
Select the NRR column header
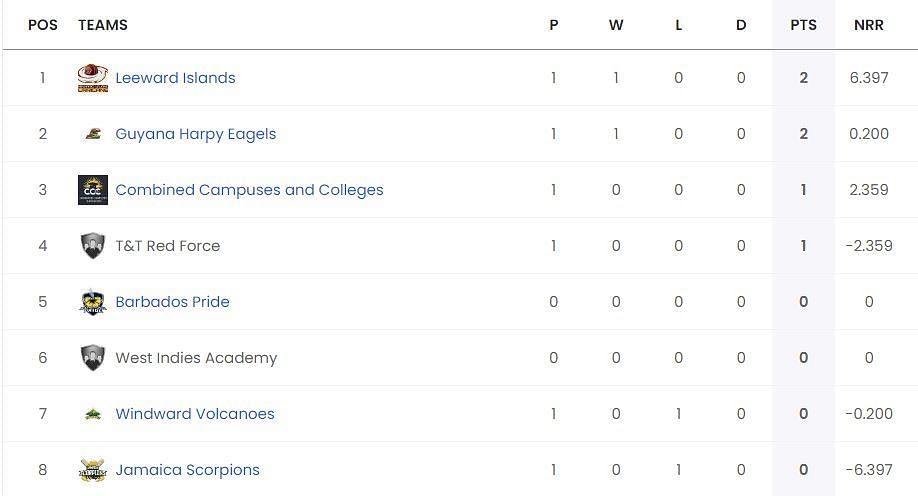pyautogui.click(x=869, y=25)
